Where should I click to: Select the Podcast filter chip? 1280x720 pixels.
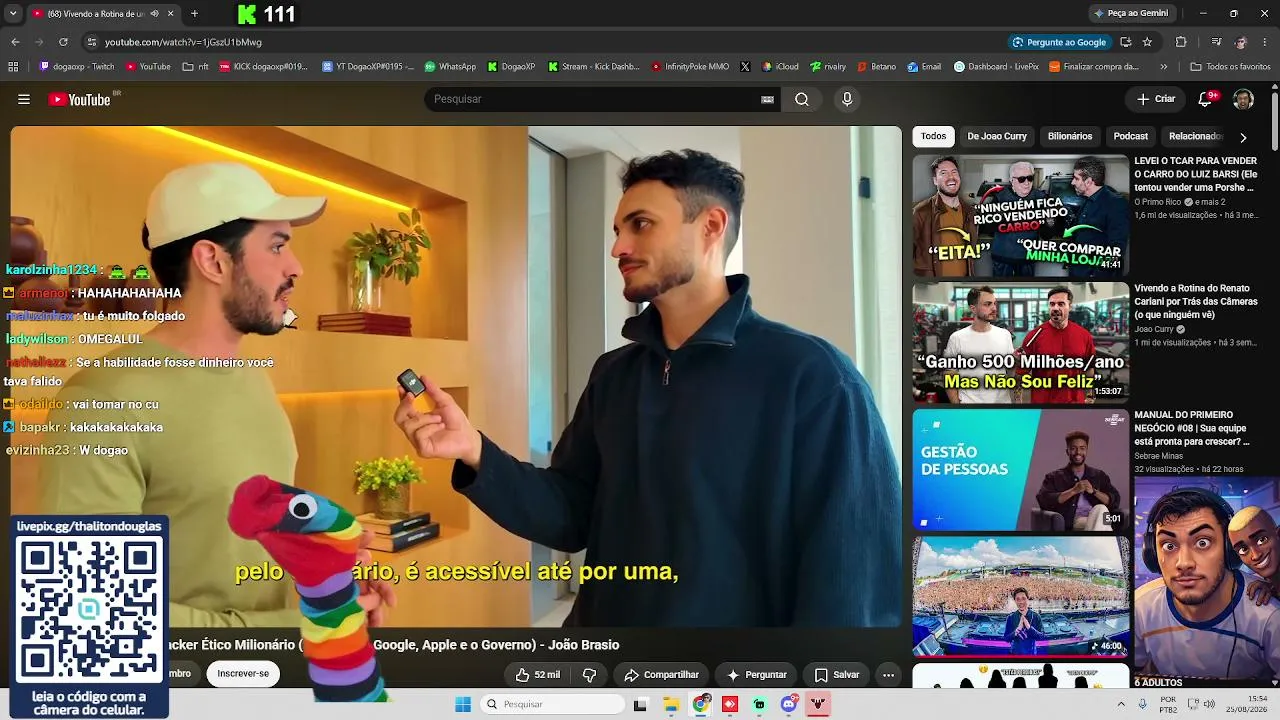(1131, 136)
